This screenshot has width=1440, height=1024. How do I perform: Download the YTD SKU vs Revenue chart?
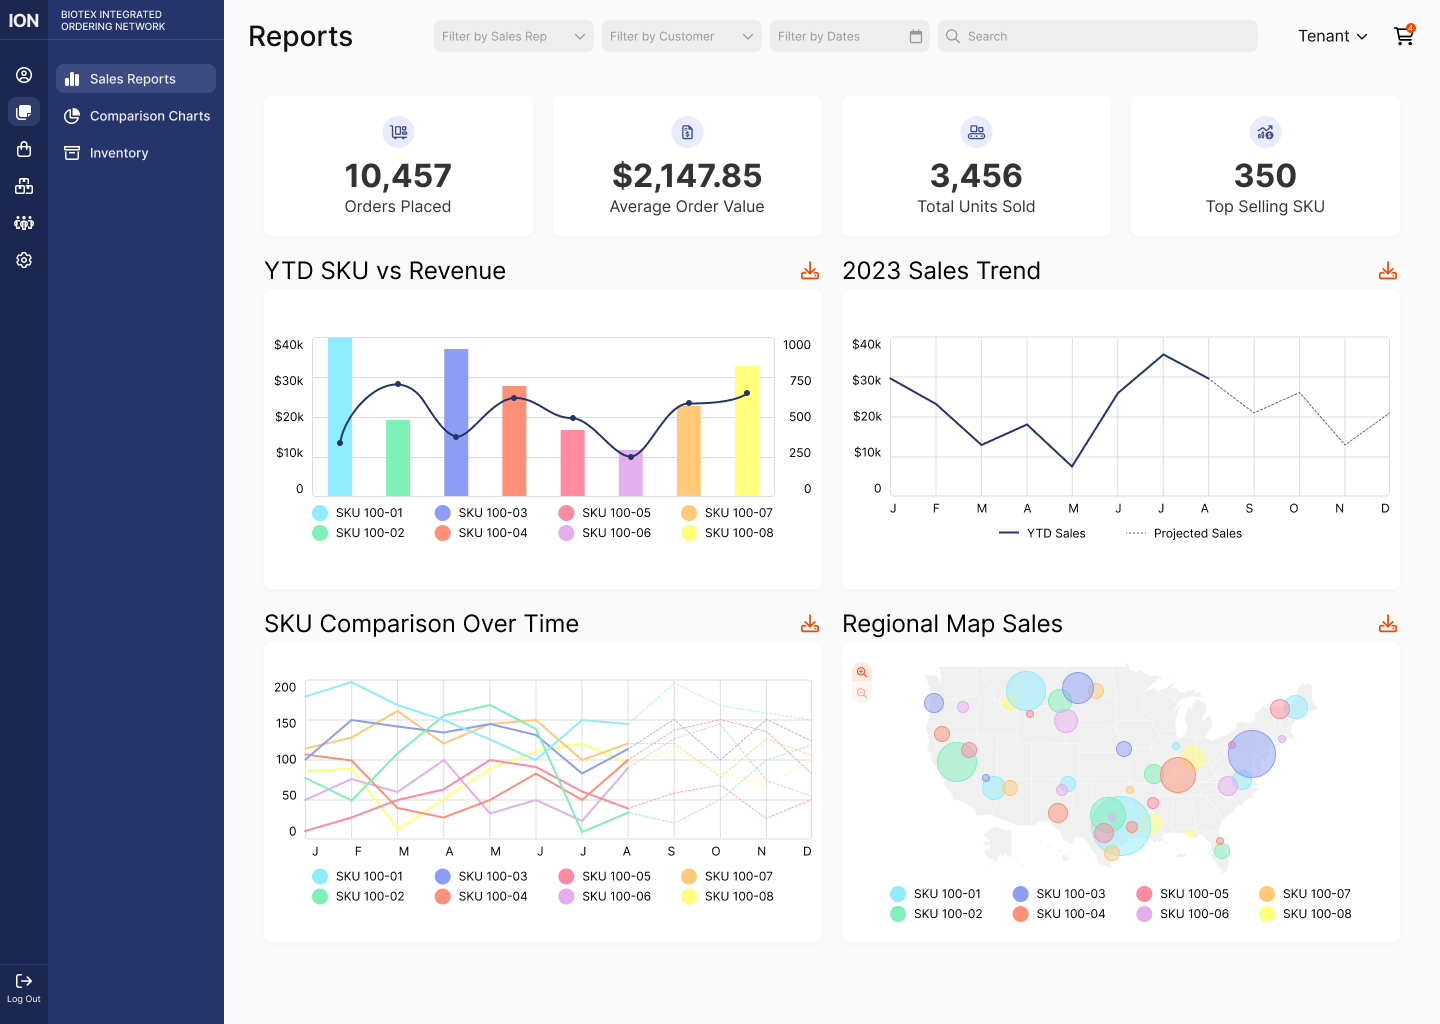point(810,271)
